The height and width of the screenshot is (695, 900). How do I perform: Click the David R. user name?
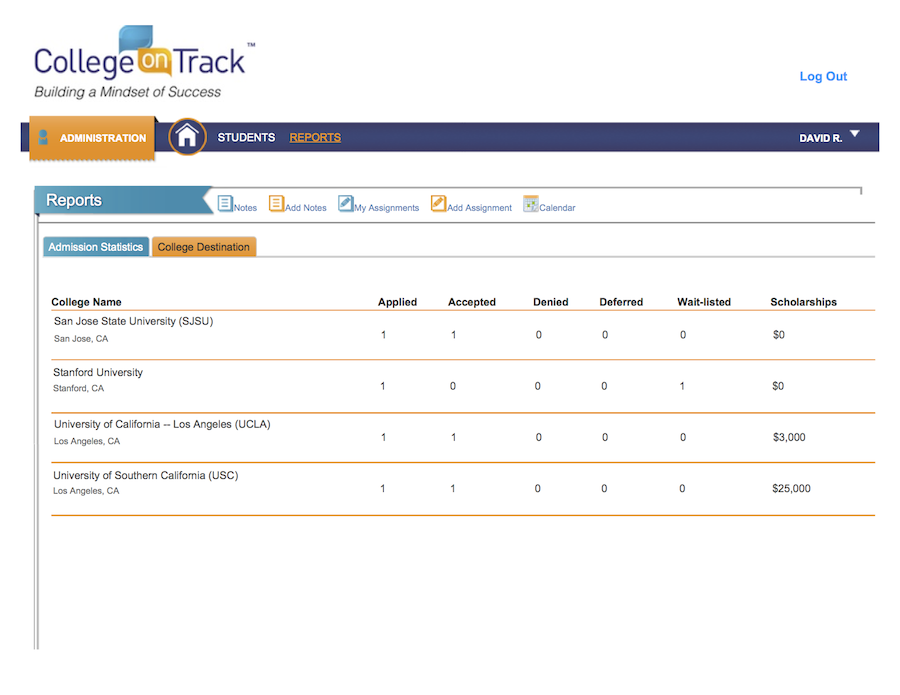820,138
